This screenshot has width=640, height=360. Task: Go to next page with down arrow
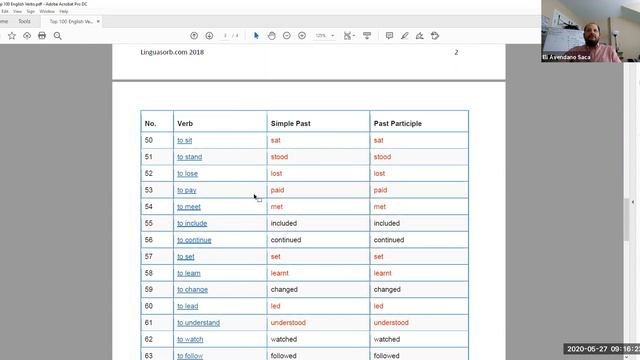tap(209, 36)
